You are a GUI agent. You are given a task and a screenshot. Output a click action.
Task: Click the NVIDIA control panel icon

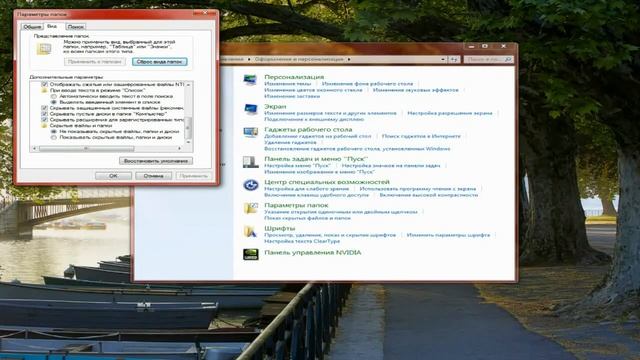(251, 254)
